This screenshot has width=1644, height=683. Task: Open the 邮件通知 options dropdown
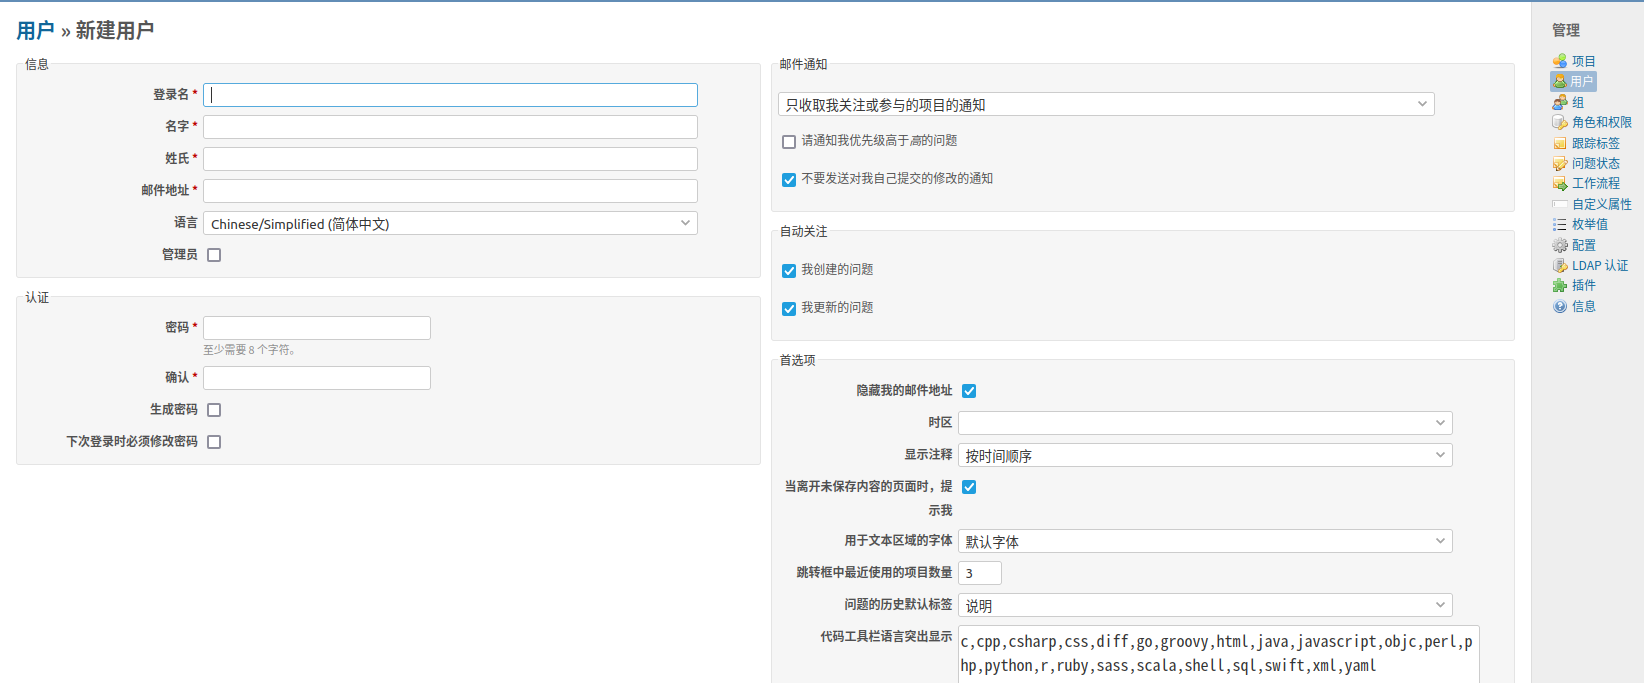coord(1105,104)
